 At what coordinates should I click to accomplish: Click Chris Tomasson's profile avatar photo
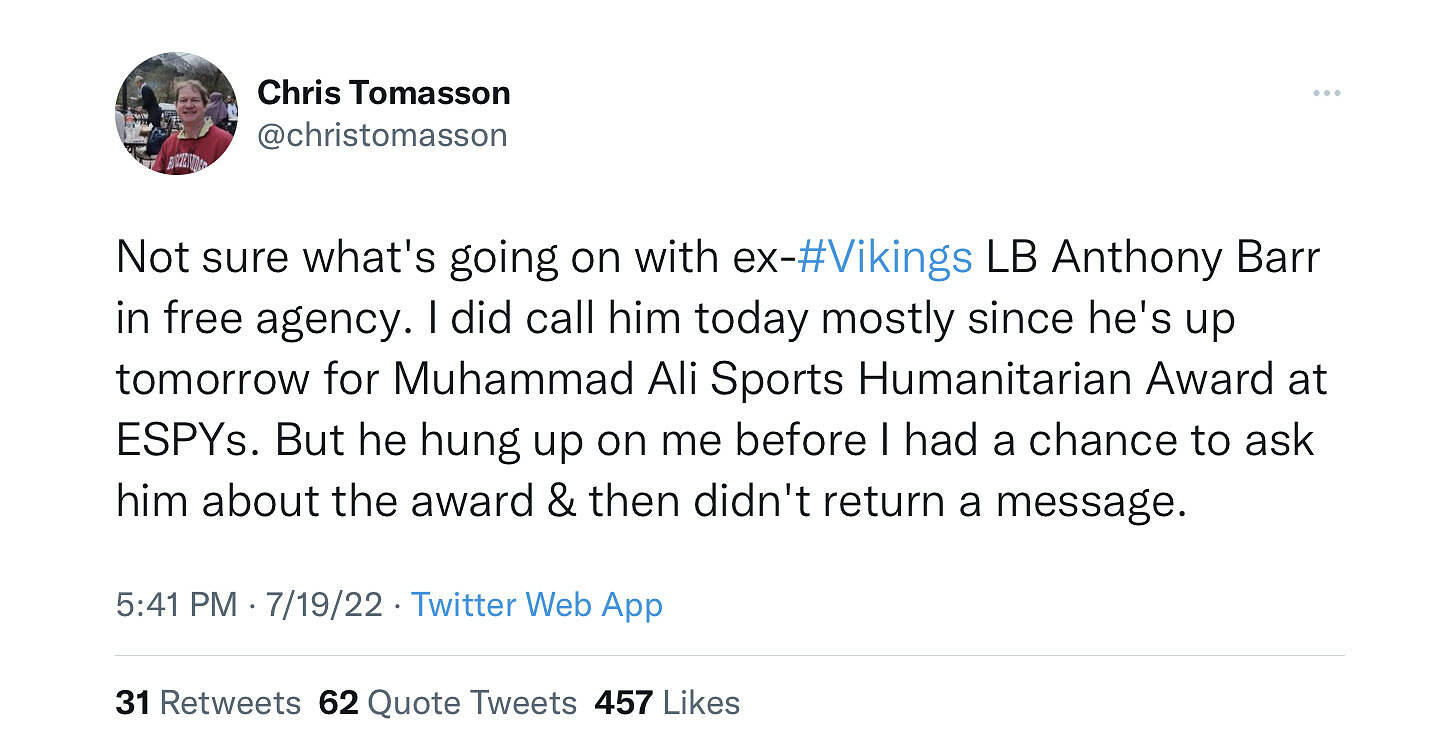click(x=176, y=114)
